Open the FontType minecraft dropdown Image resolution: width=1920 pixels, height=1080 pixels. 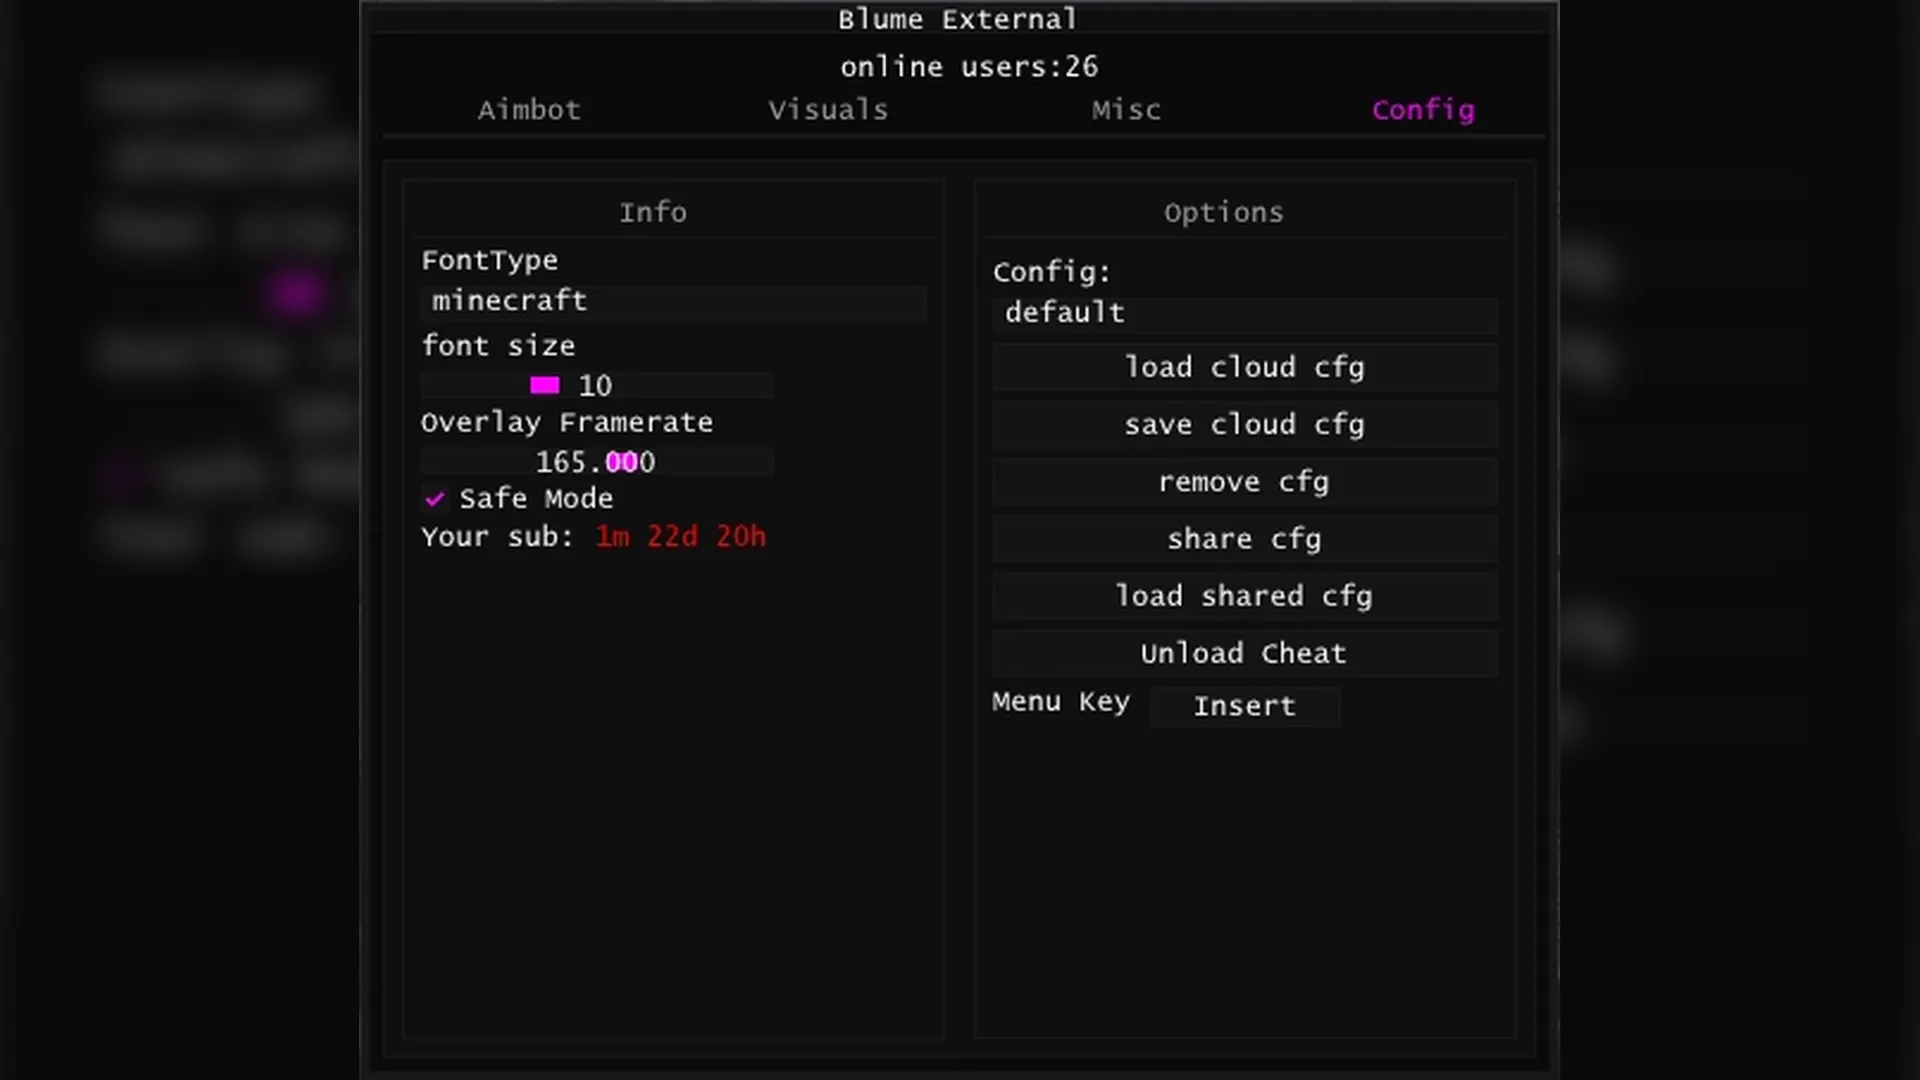(x=674, y=301)
